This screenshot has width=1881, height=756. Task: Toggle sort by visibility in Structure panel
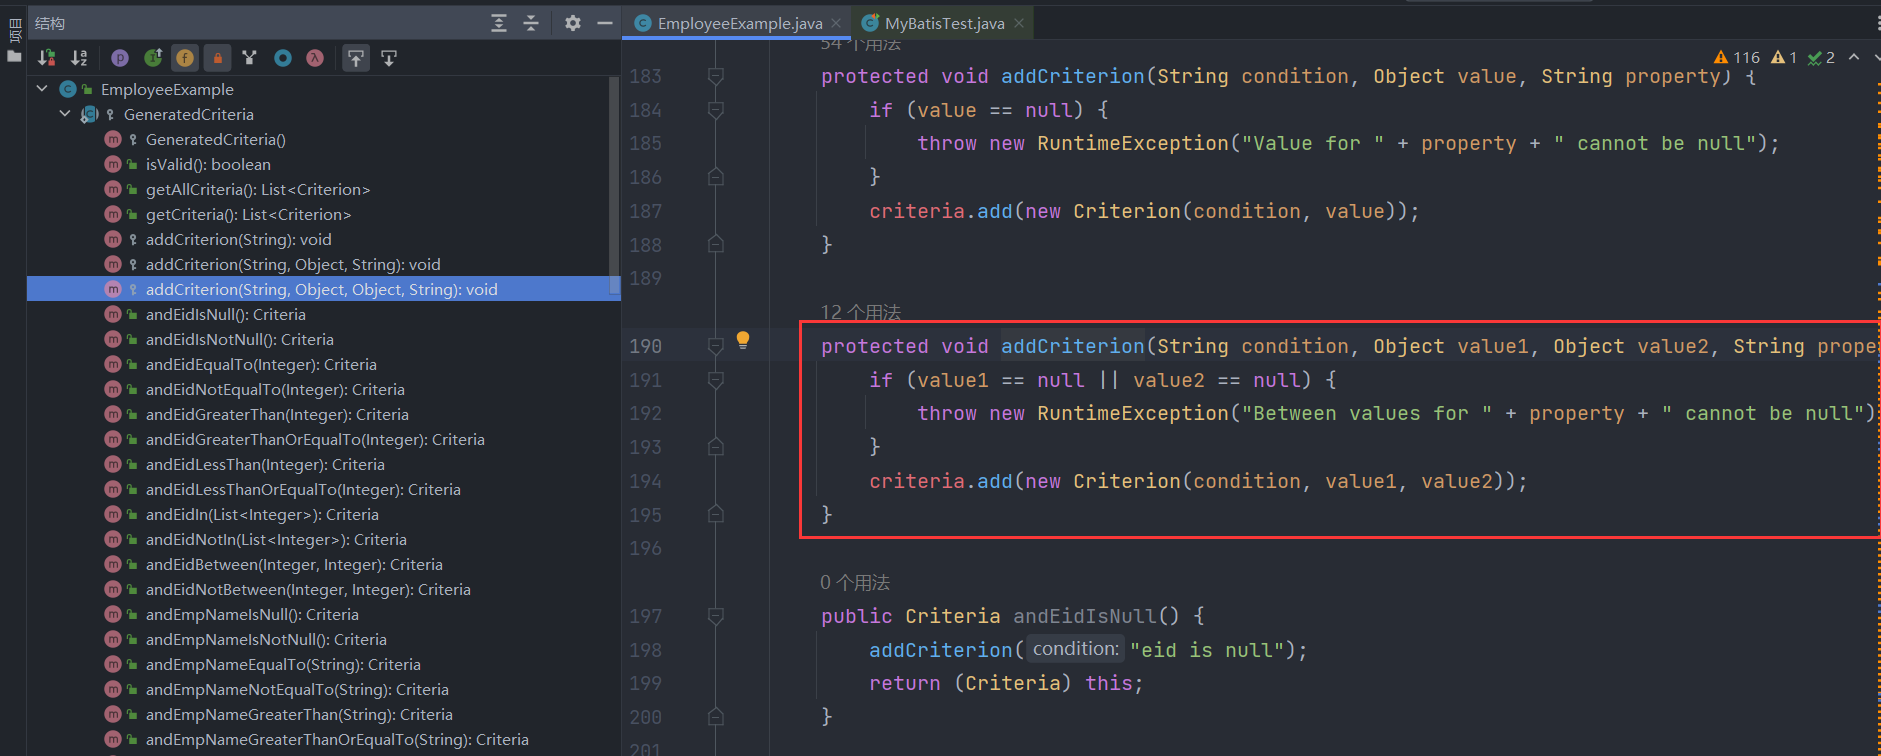click(47, 58)
